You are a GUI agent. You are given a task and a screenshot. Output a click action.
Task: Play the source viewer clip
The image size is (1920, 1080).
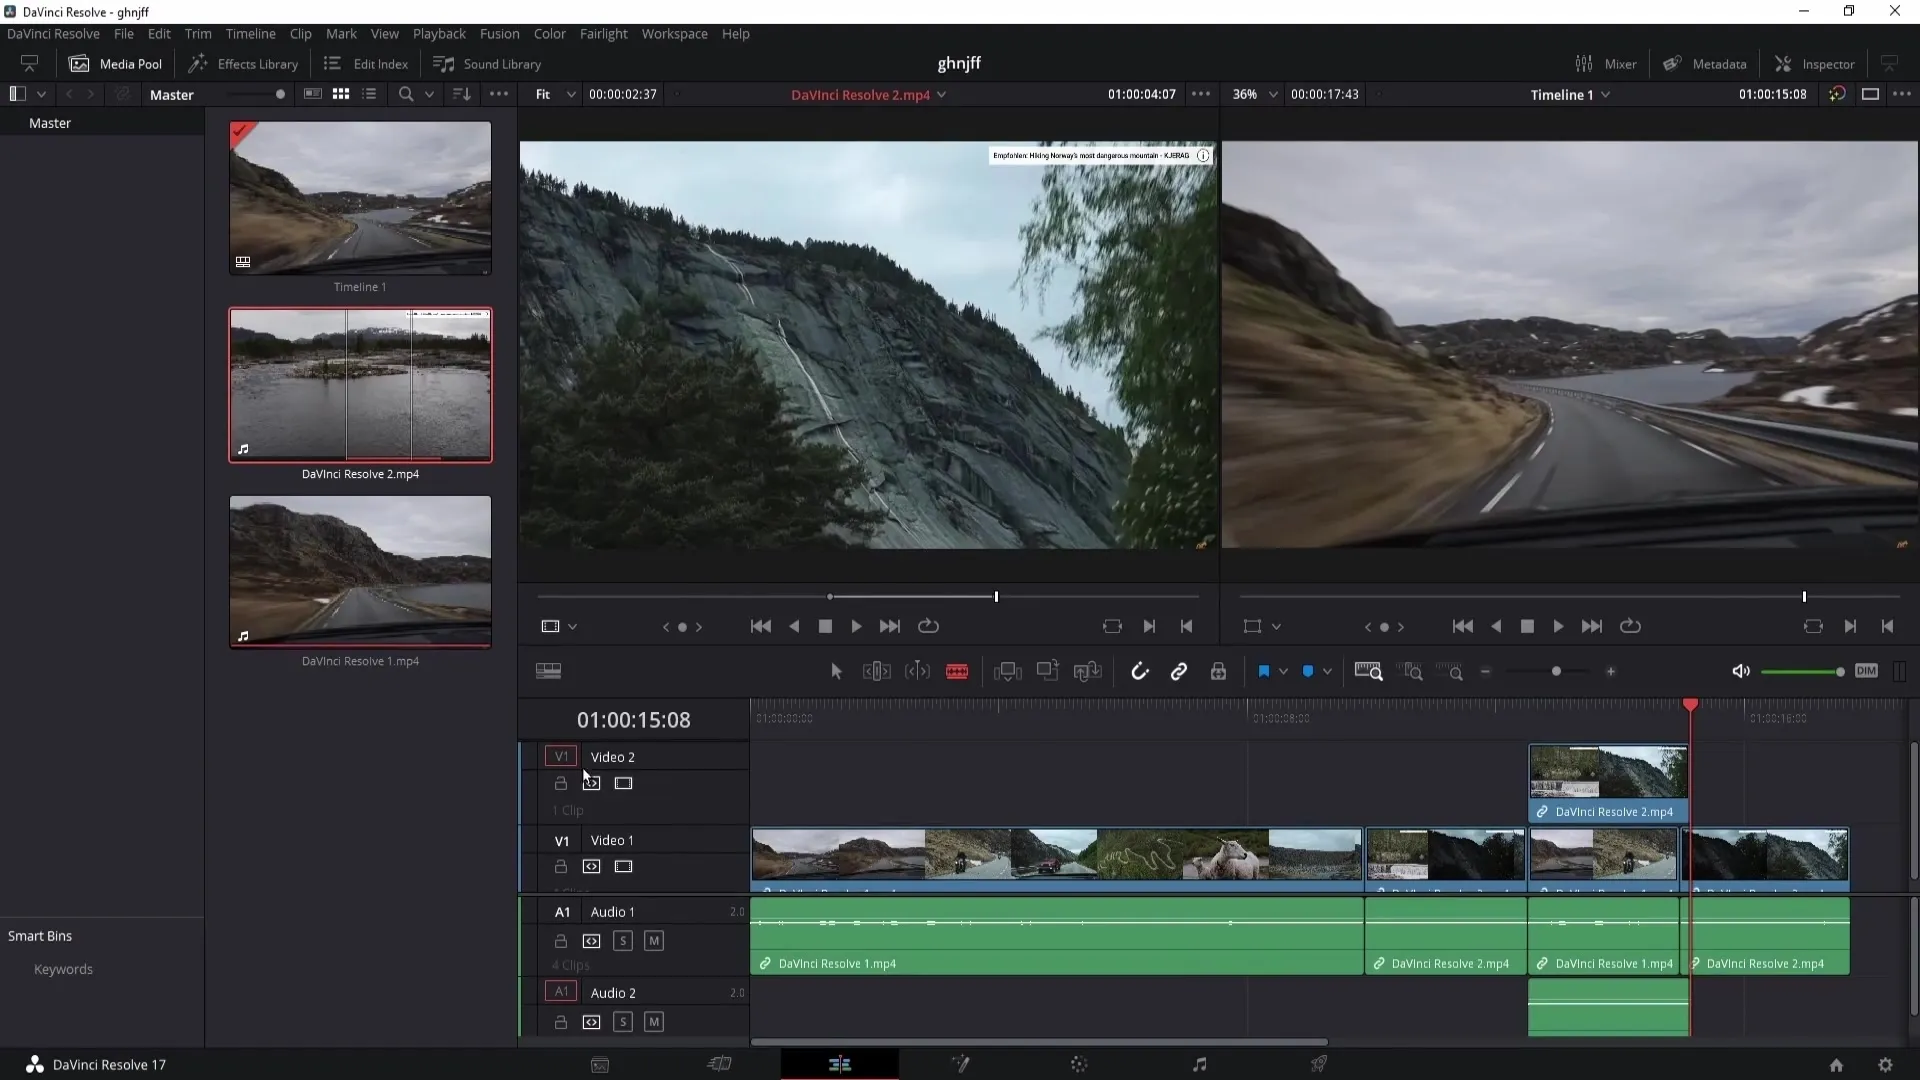click(x=857, y=626)
